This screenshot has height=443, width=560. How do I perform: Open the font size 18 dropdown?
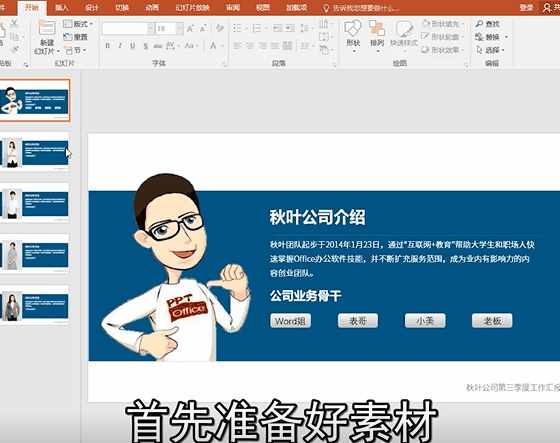[179, 29]
